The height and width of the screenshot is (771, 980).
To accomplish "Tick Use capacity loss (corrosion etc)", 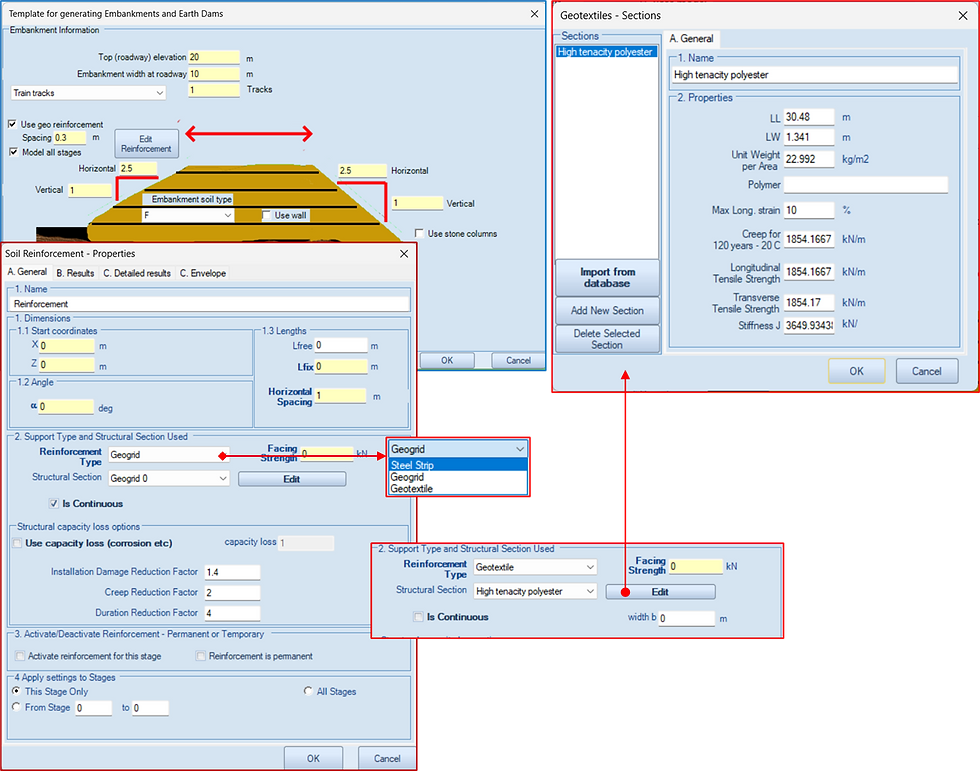I will [18, 543].
